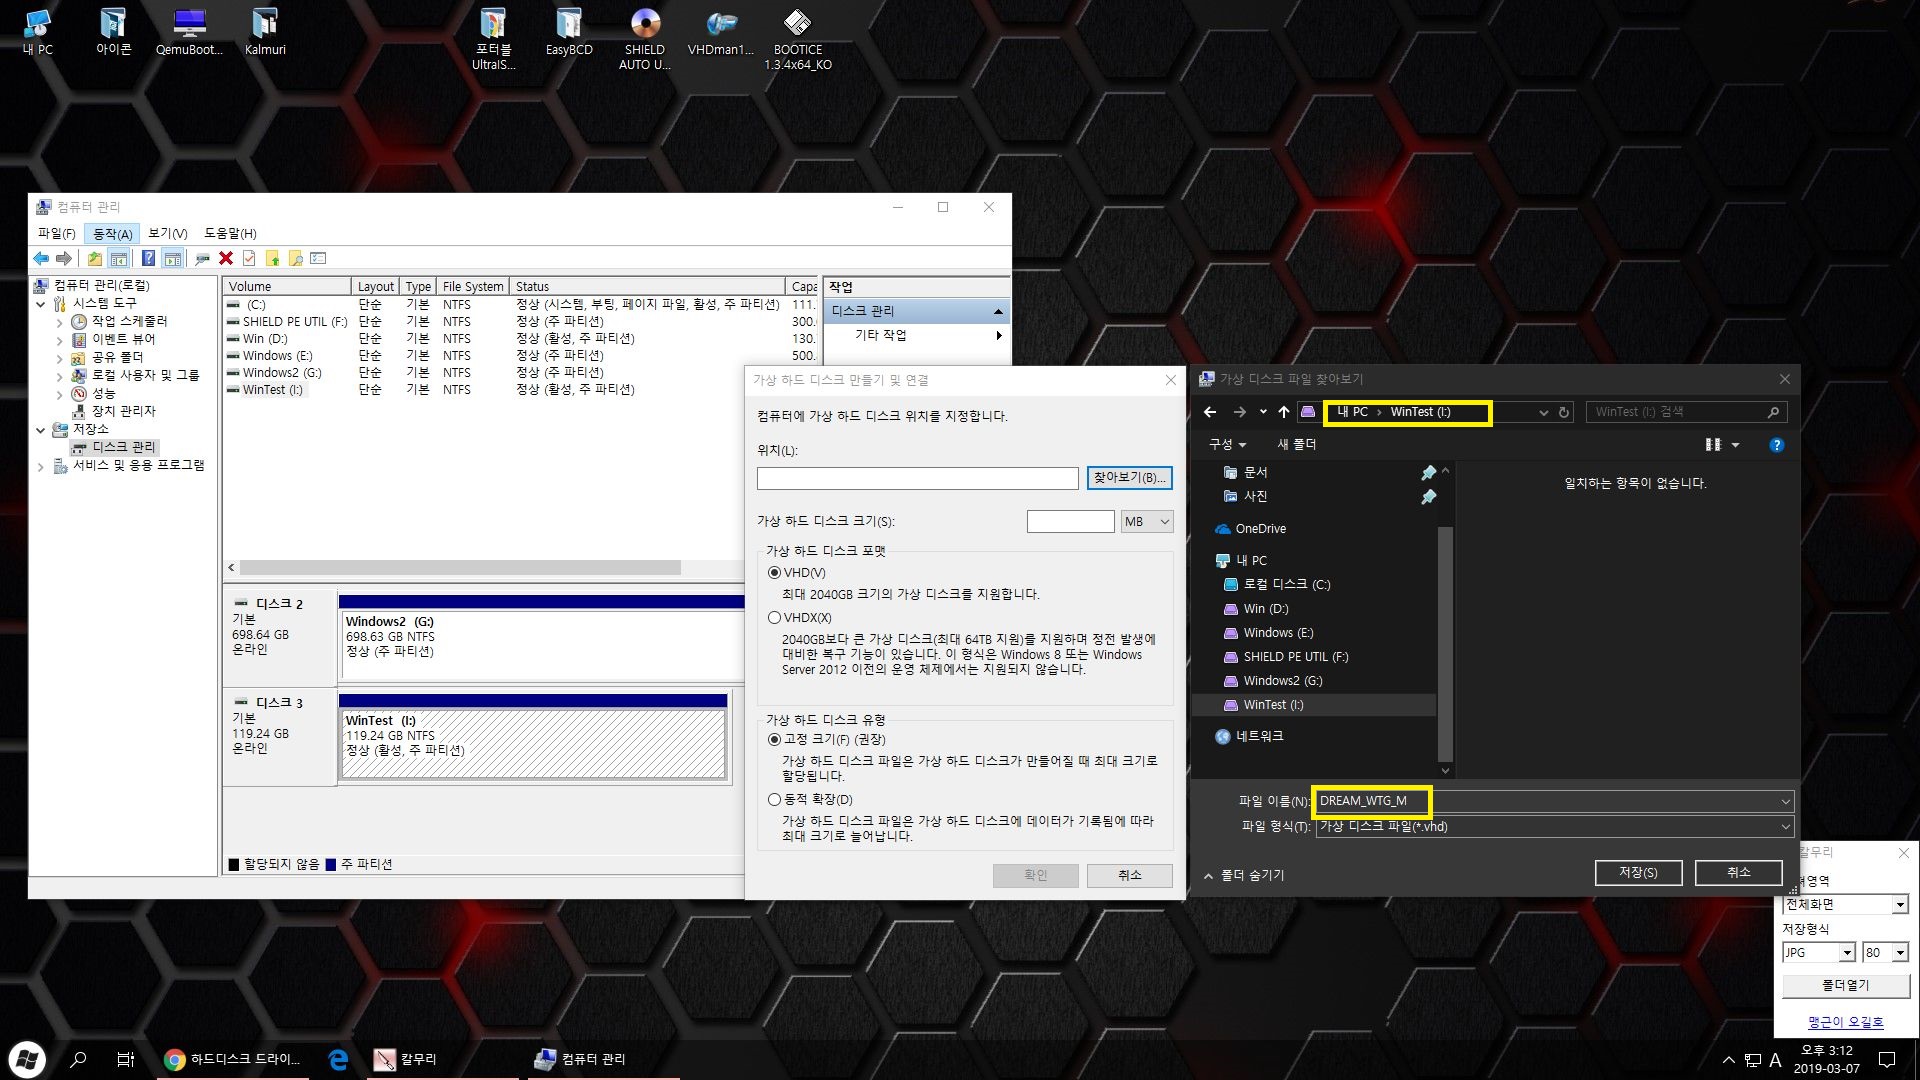The height and width of the screenshot is (1080, 1920).
Task: Open the blue Help question-mark toolbar icon
Action: click(148, 259)
